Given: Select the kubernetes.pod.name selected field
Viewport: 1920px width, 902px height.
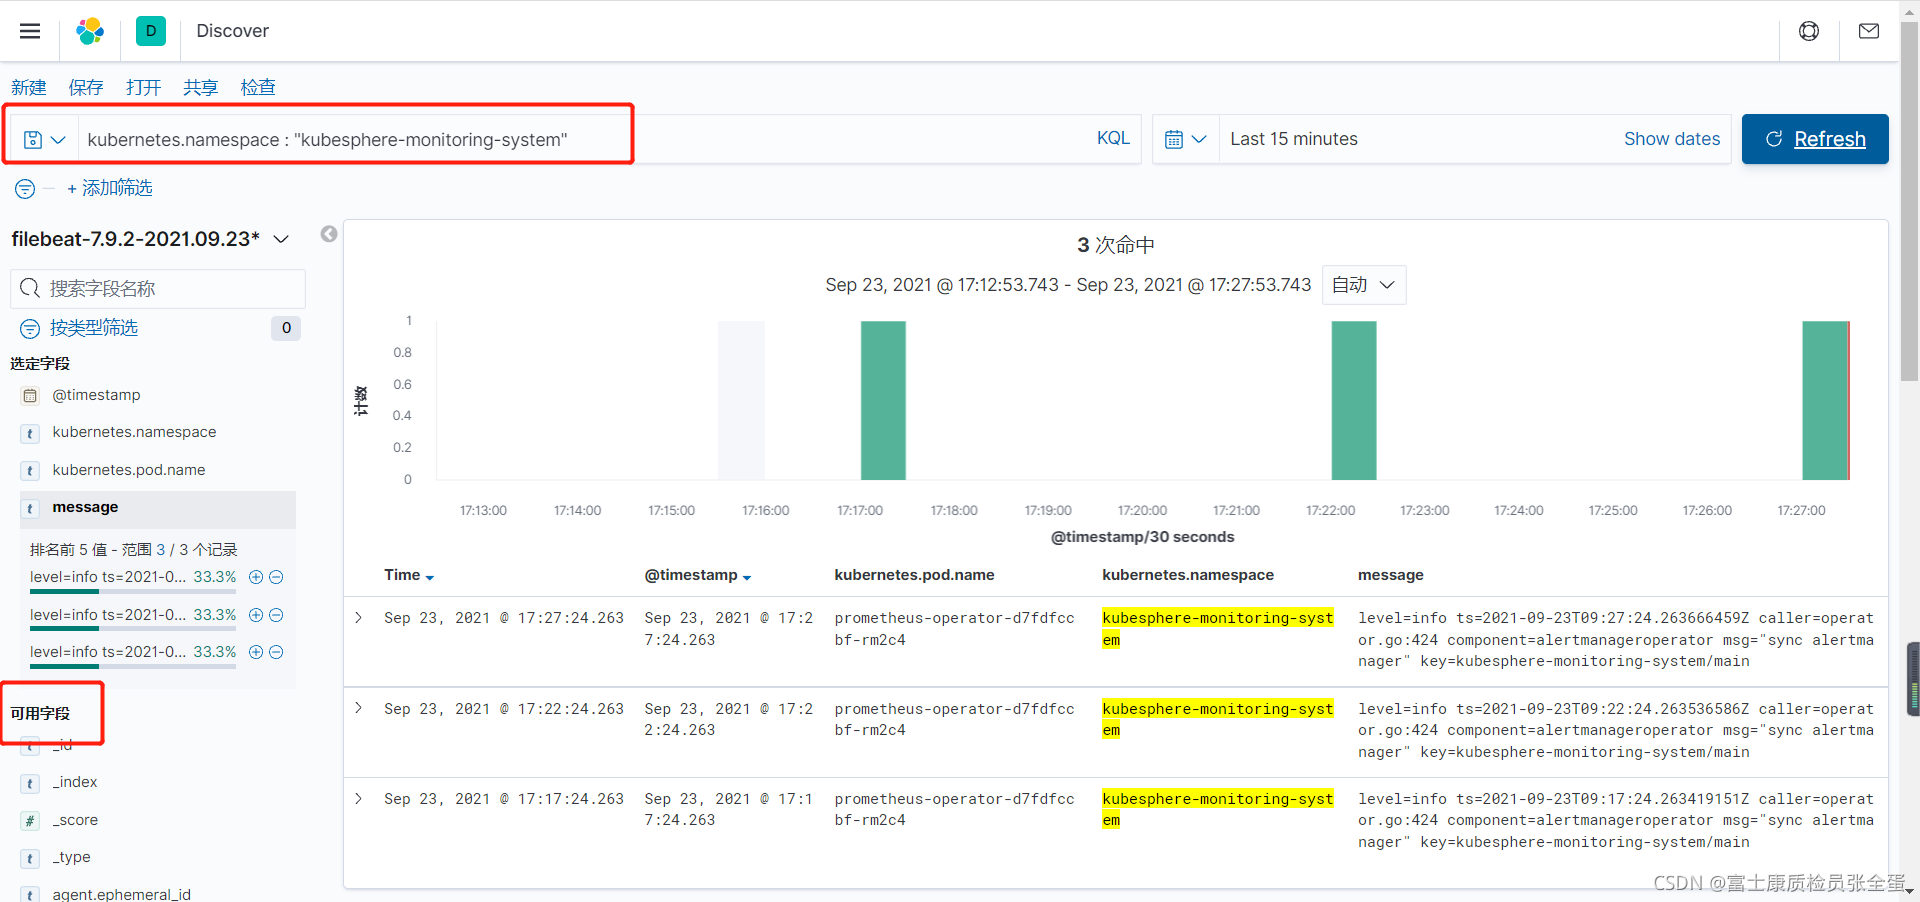Looking at the screenshot, I should pyautogui.click(x=129, y=470).
